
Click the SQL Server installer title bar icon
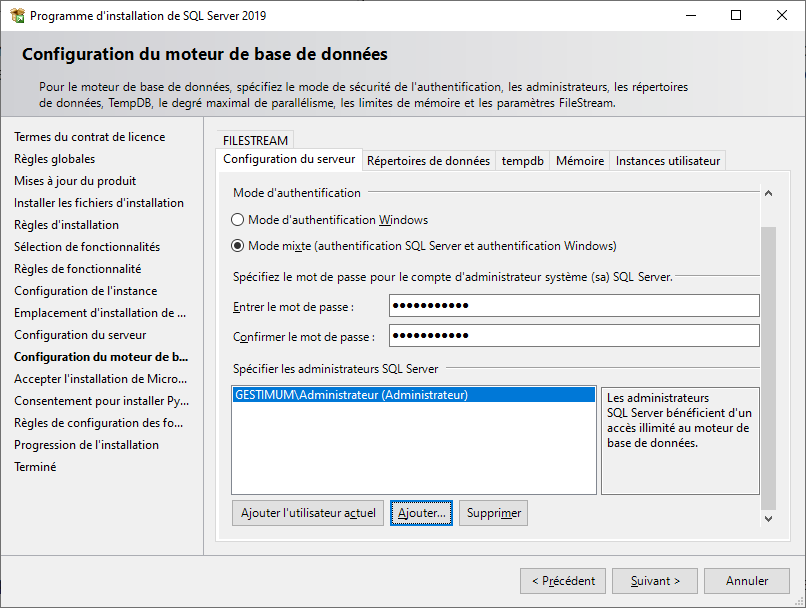point(17,15)
